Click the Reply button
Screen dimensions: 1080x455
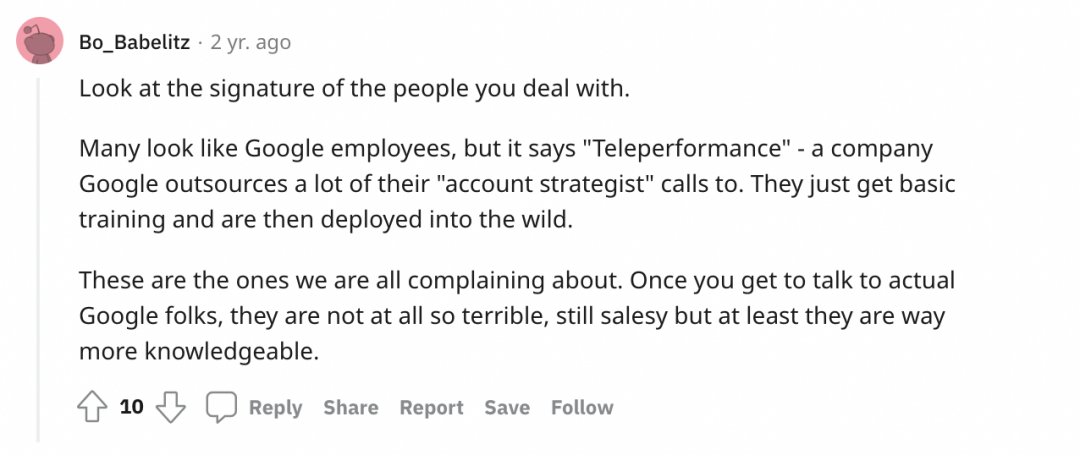[x=275, y=408]
